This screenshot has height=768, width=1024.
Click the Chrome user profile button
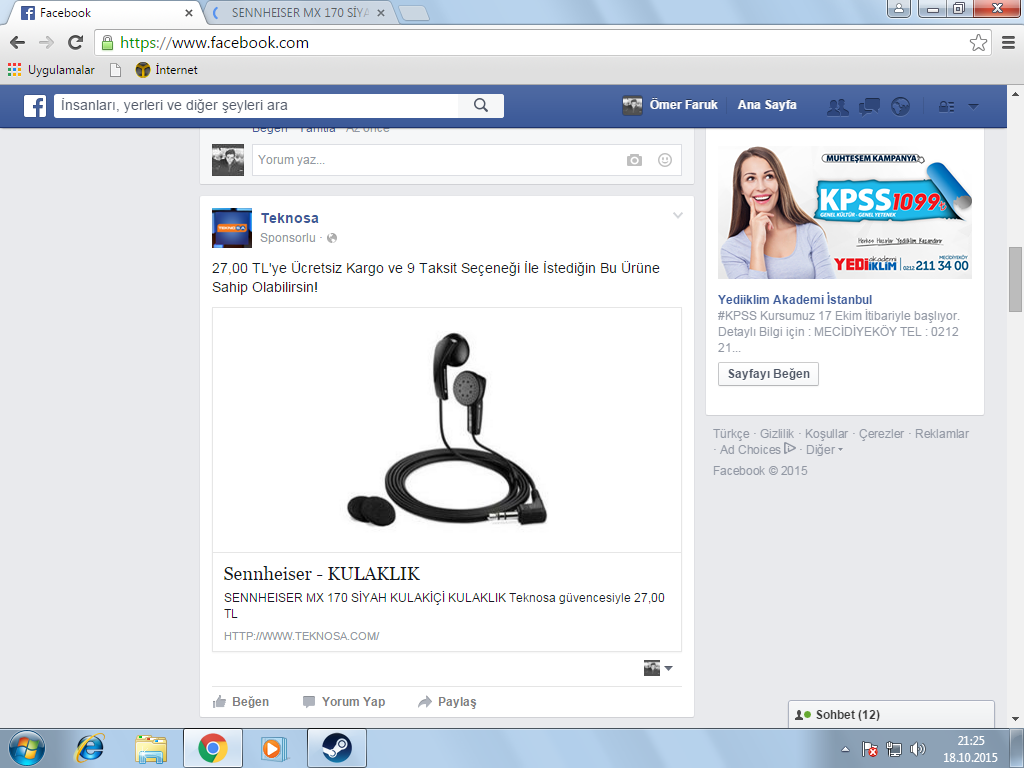[899, 8]
